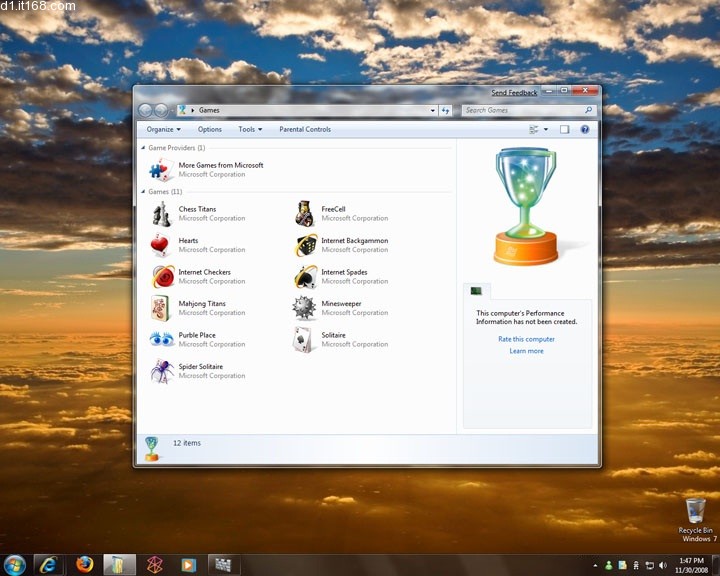Open the Games window taskbar button
This screenshot has height=576, width=720.
[223, 565]
